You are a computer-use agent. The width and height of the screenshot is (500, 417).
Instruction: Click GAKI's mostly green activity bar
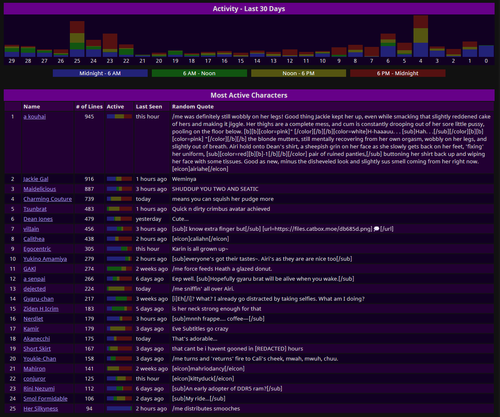pyautogui.click(x=119, y=269)
